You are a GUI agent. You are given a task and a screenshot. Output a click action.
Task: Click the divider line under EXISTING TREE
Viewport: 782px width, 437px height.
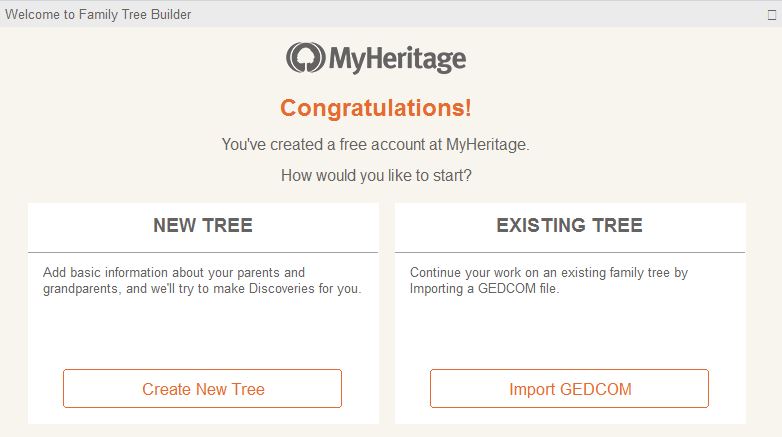click(570, 252)
